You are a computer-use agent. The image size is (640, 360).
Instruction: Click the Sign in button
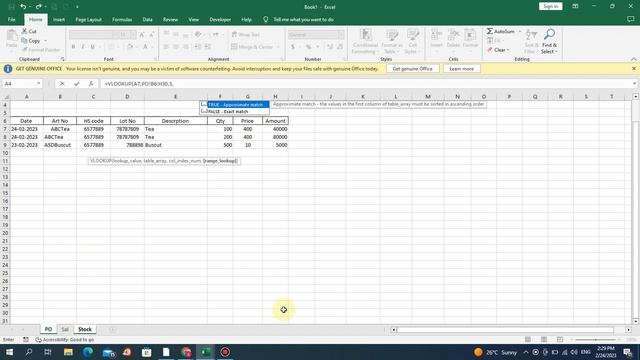[x=550, y=6]
